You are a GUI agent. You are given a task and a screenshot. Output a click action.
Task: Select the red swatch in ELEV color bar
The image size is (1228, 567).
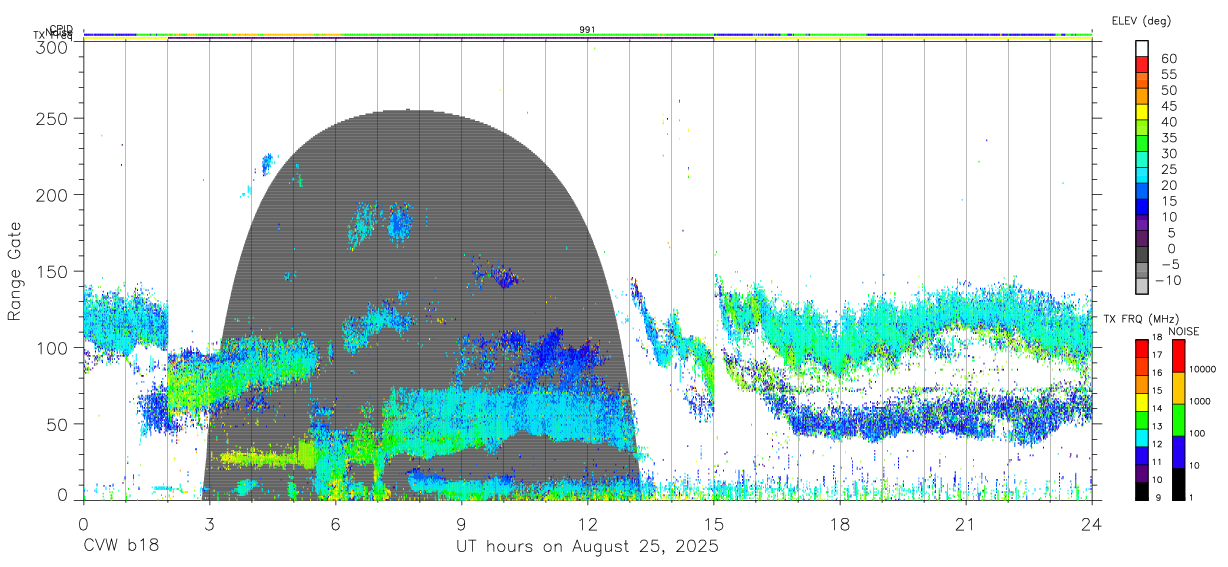click(1142, 63)
